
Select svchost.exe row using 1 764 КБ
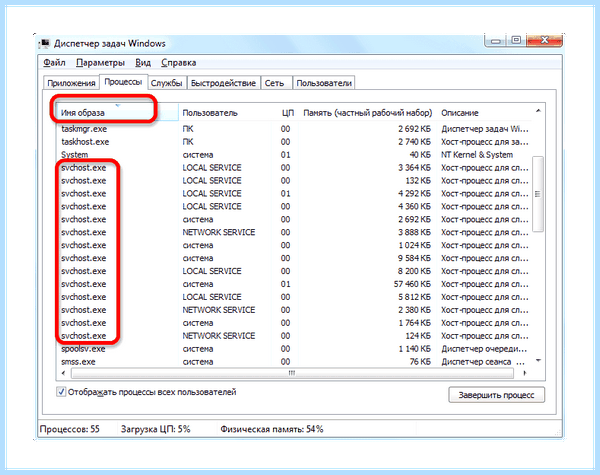pos(295,323)
